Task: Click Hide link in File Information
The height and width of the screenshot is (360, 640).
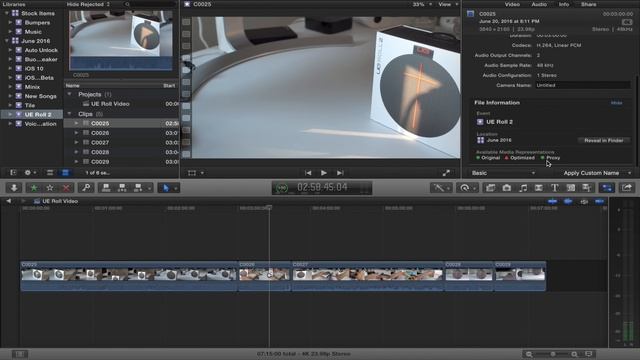Action: pos(616,103)
